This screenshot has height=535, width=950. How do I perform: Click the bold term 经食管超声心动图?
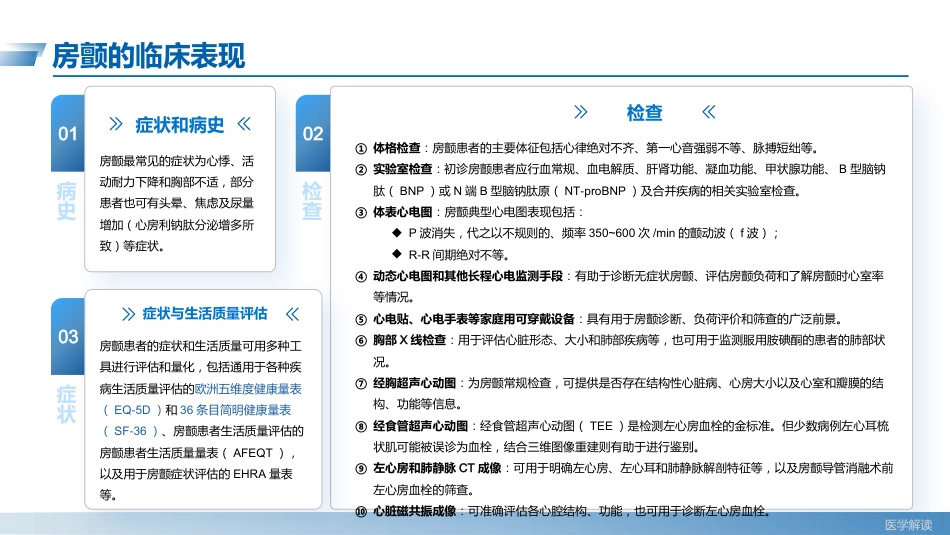point(420,426)
